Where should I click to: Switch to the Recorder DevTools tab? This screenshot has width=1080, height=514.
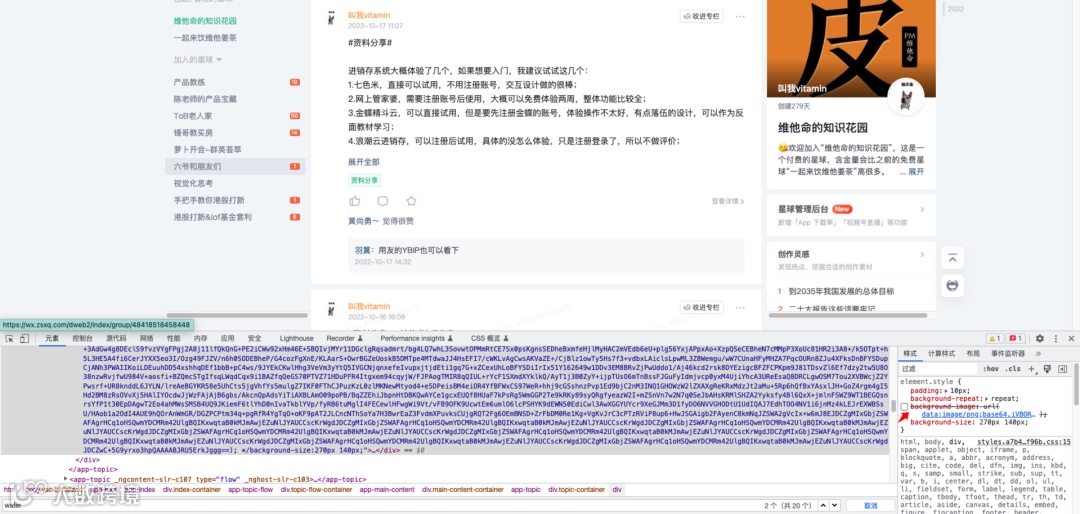point(344,338)
